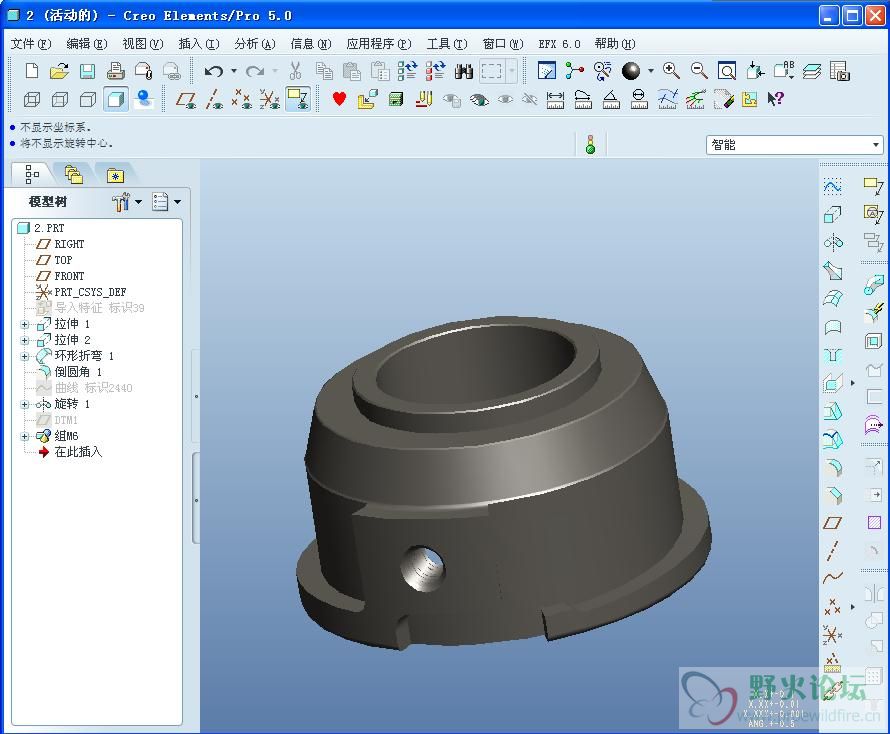This screenshot has height=734, width=890.
Task: Expand the appearance sphere dropdown arrow
Action: (x=651, y=71)
